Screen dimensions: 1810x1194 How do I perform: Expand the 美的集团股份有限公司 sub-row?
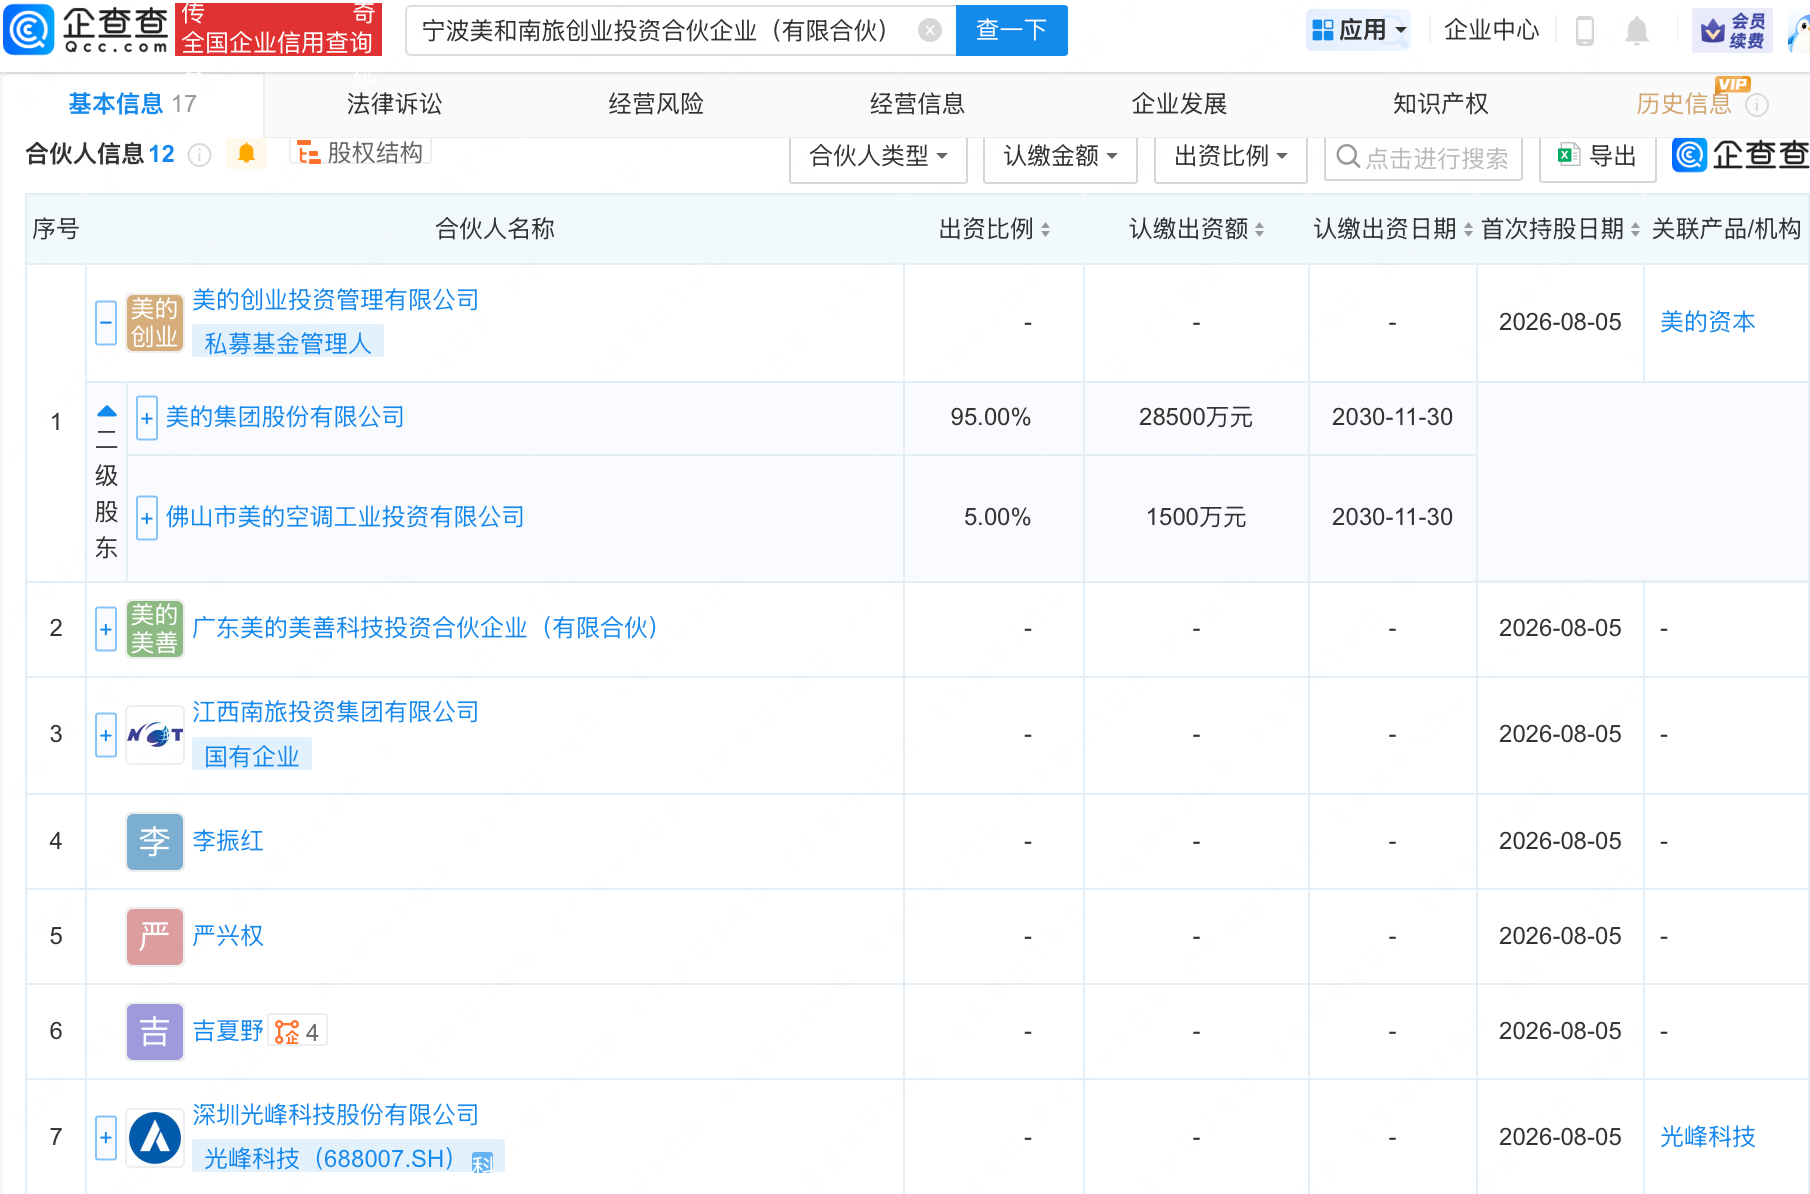click(147, 418)
